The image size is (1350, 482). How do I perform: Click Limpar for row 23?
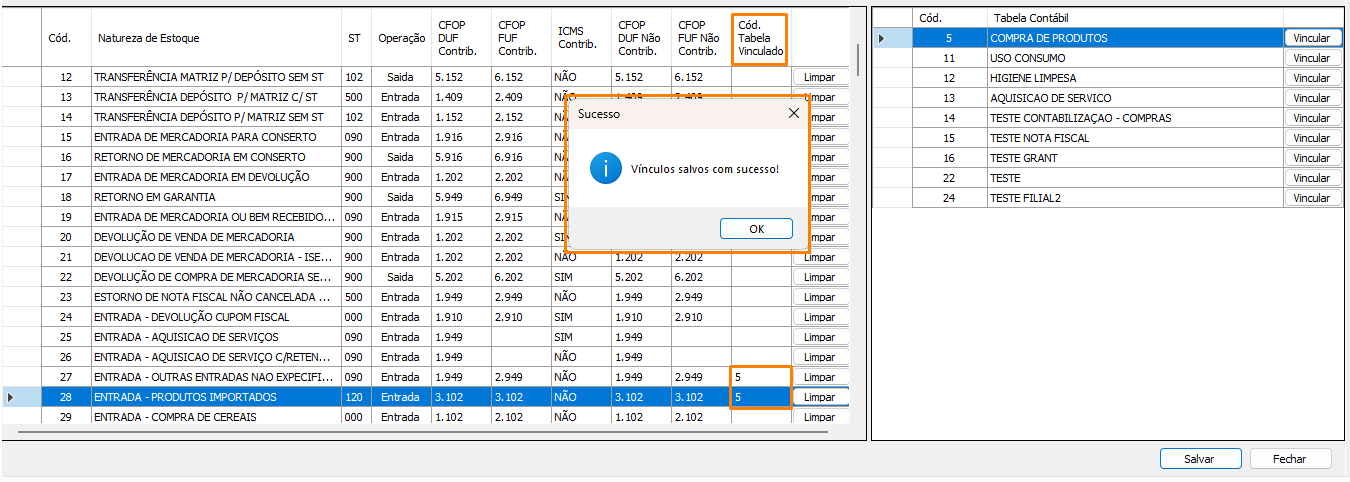(x=820, y=297)
